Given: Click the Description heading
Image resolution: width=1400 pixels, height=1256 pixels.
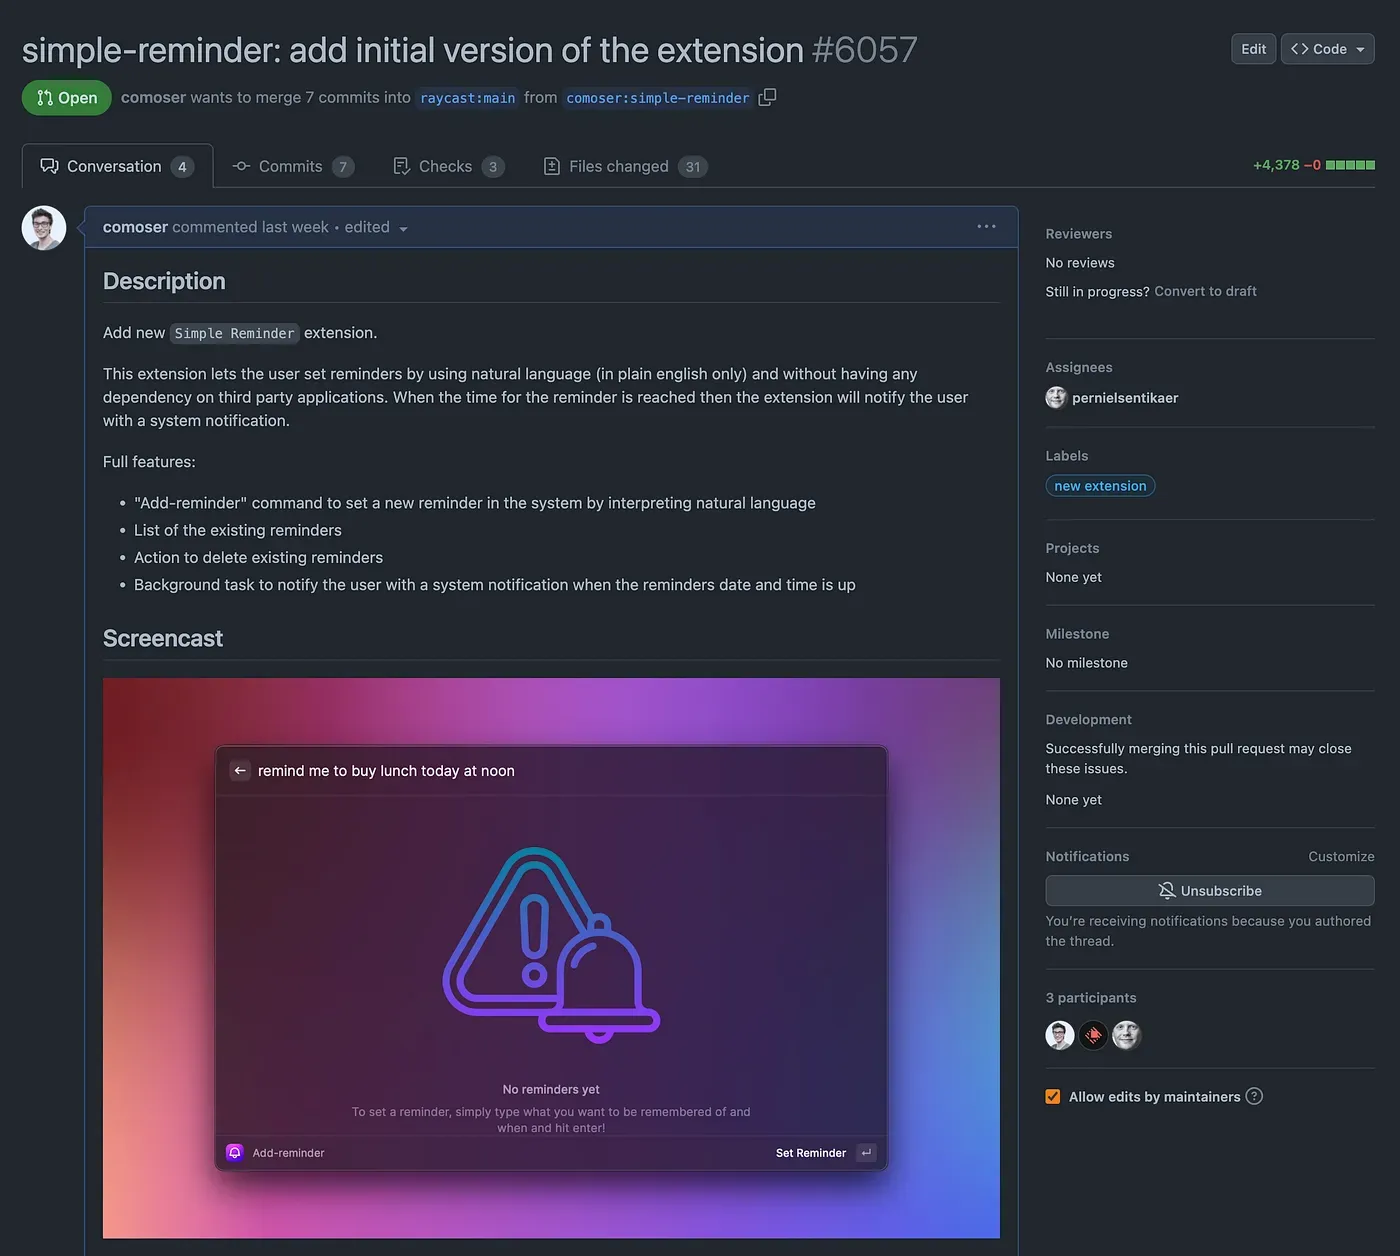Looking at the screenshot, I should 164,281.
